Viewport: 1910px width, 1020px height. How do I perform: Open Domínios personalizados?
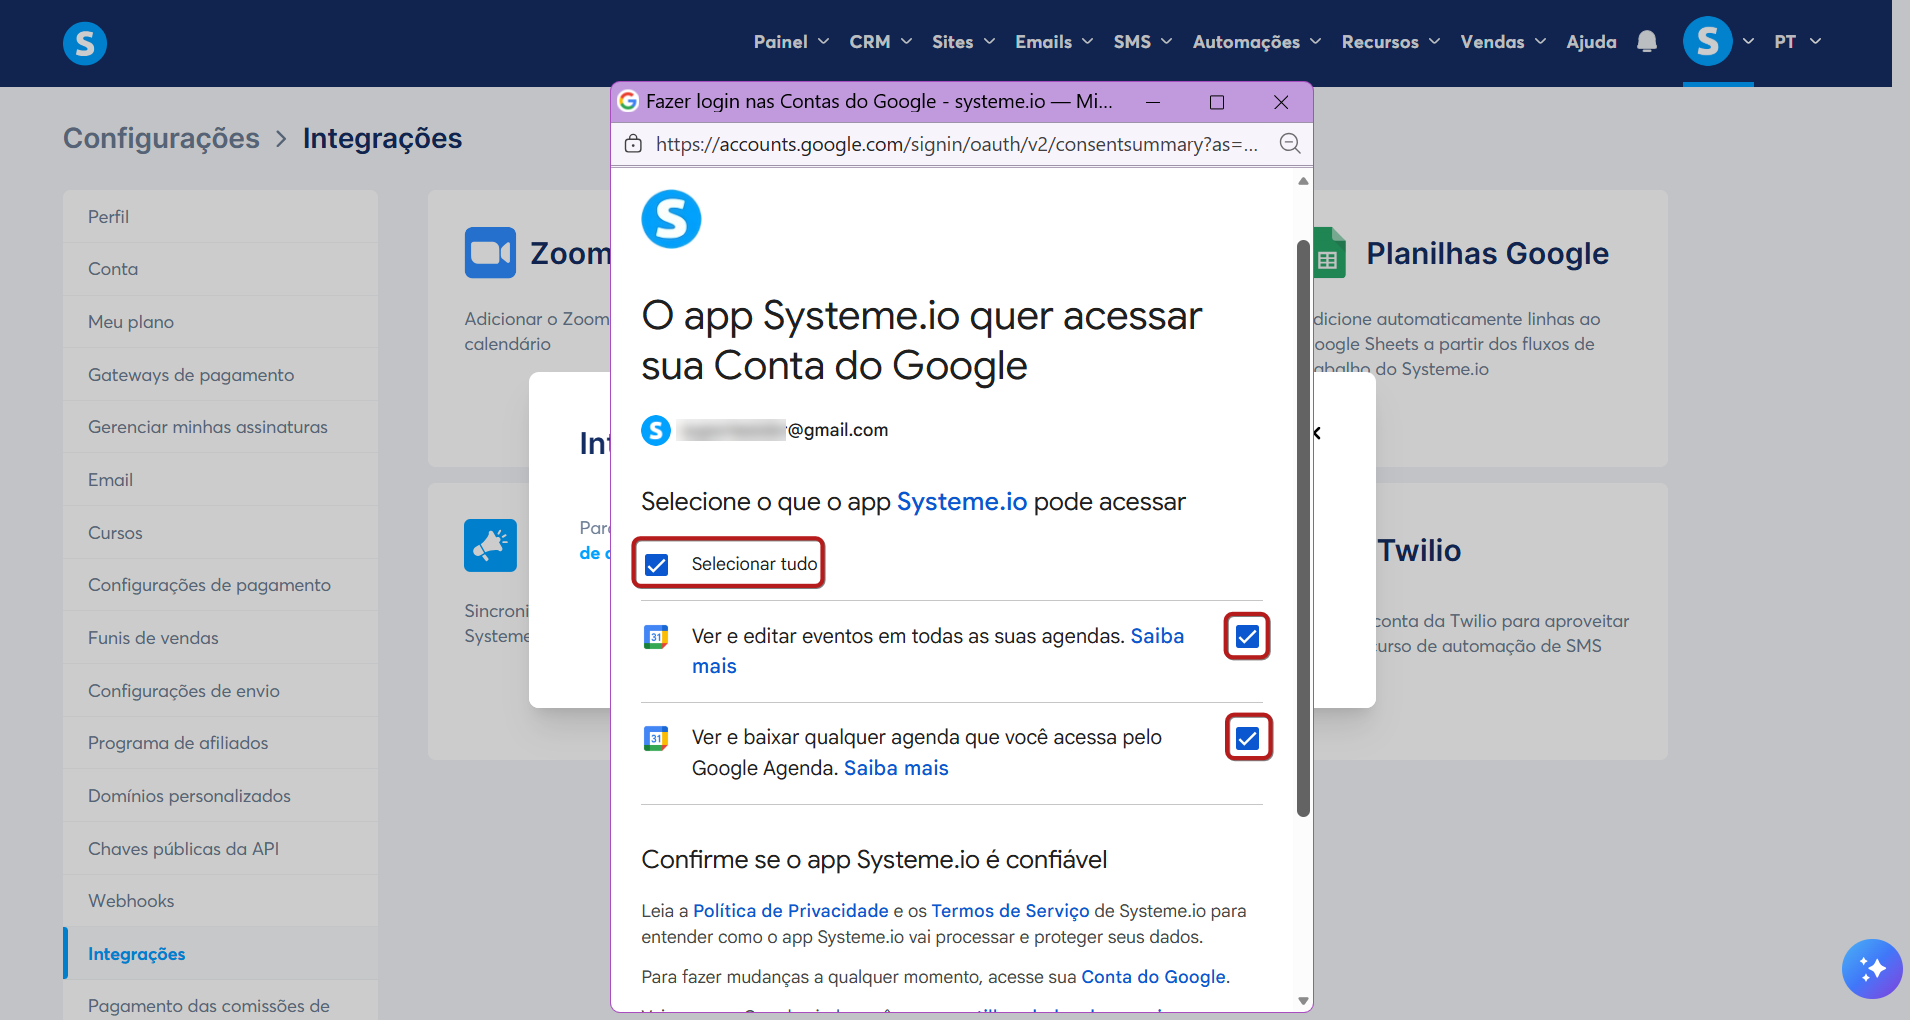click(x=220, y=796)
